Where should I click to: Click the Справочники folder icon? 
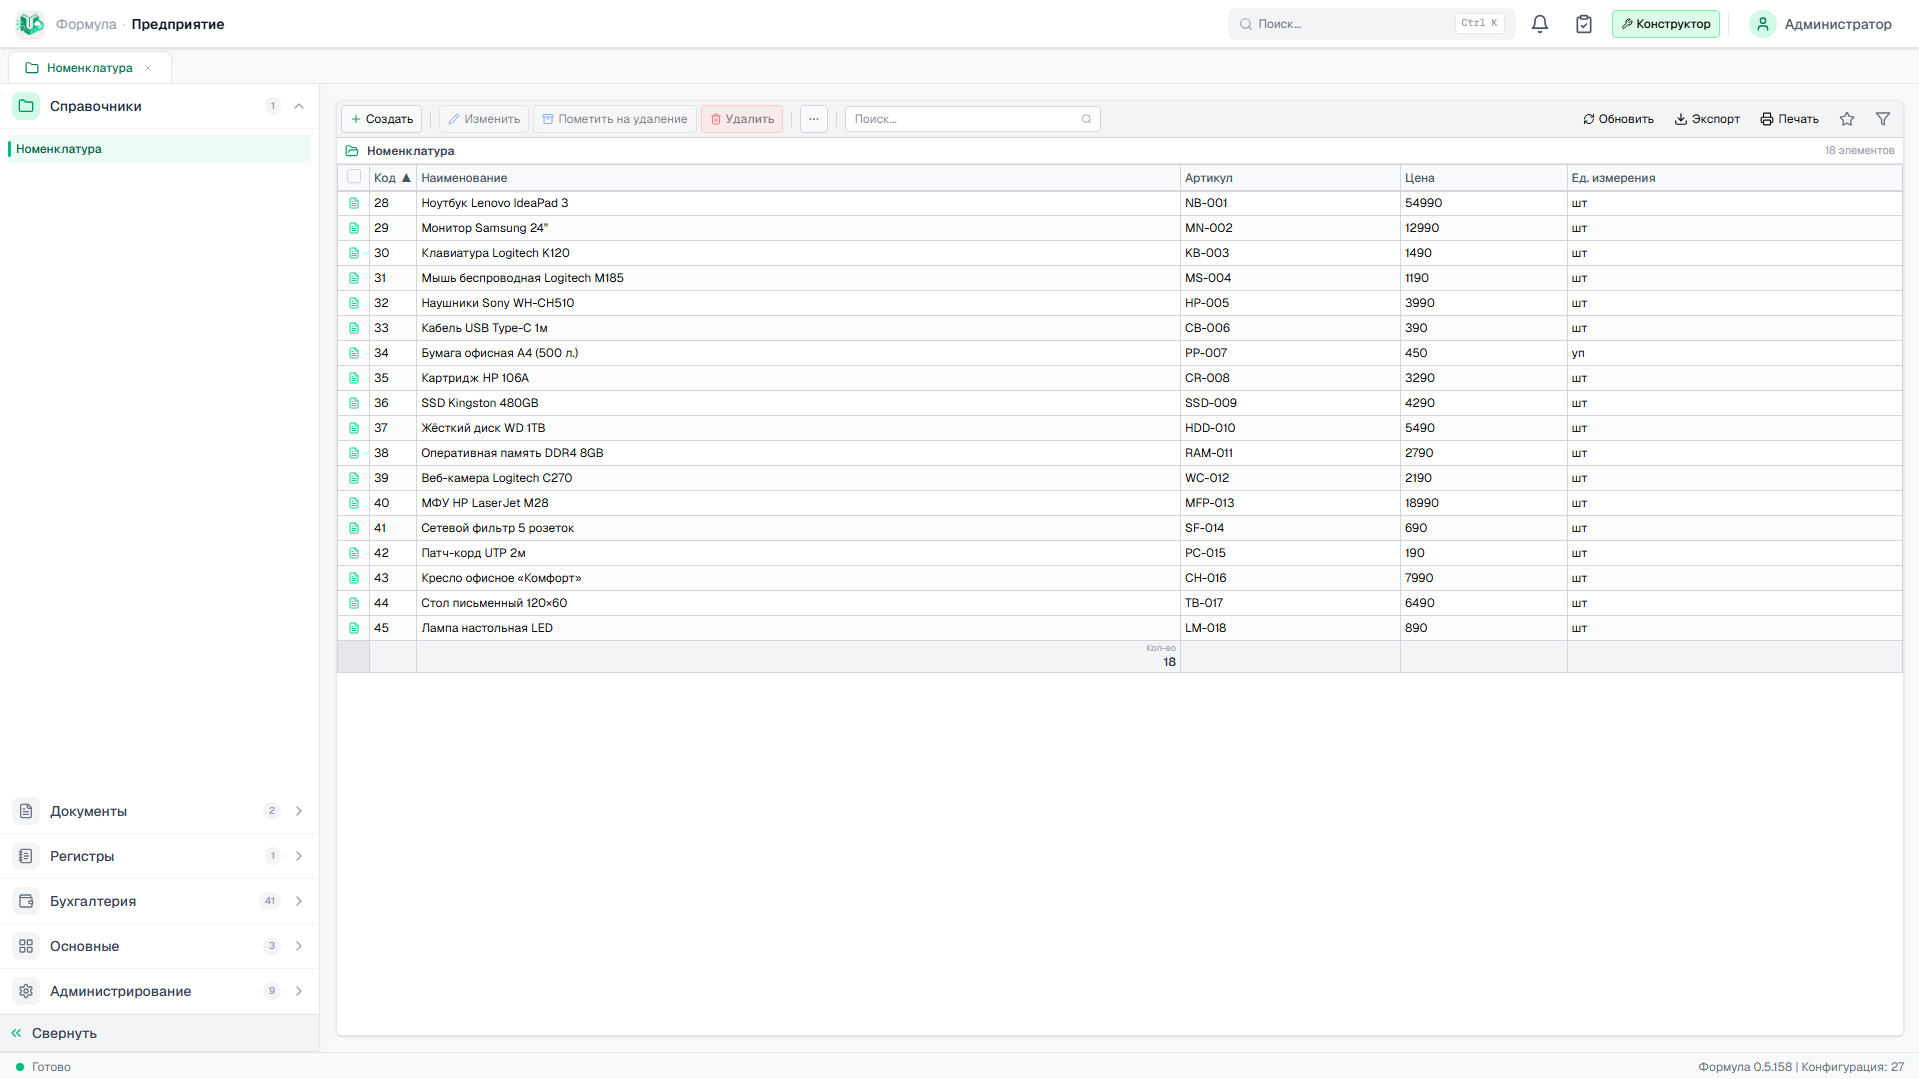[x=26, y=106]
